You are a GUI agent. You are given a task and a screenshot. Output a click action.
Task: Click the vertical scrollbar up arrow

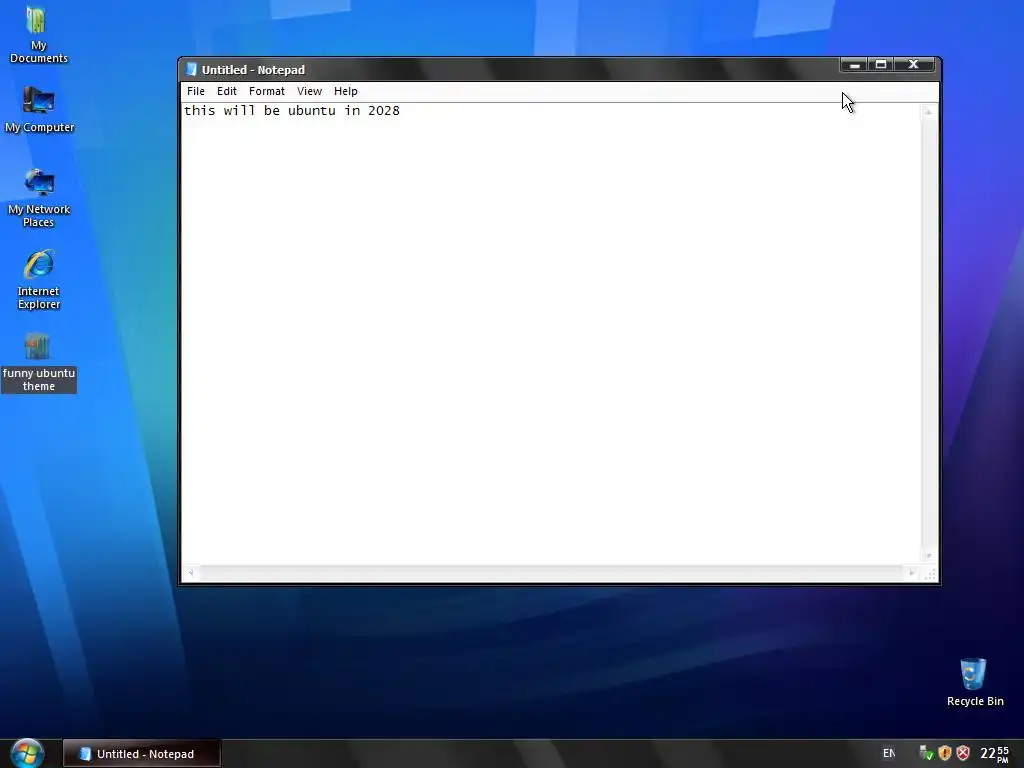click(927, 112)
